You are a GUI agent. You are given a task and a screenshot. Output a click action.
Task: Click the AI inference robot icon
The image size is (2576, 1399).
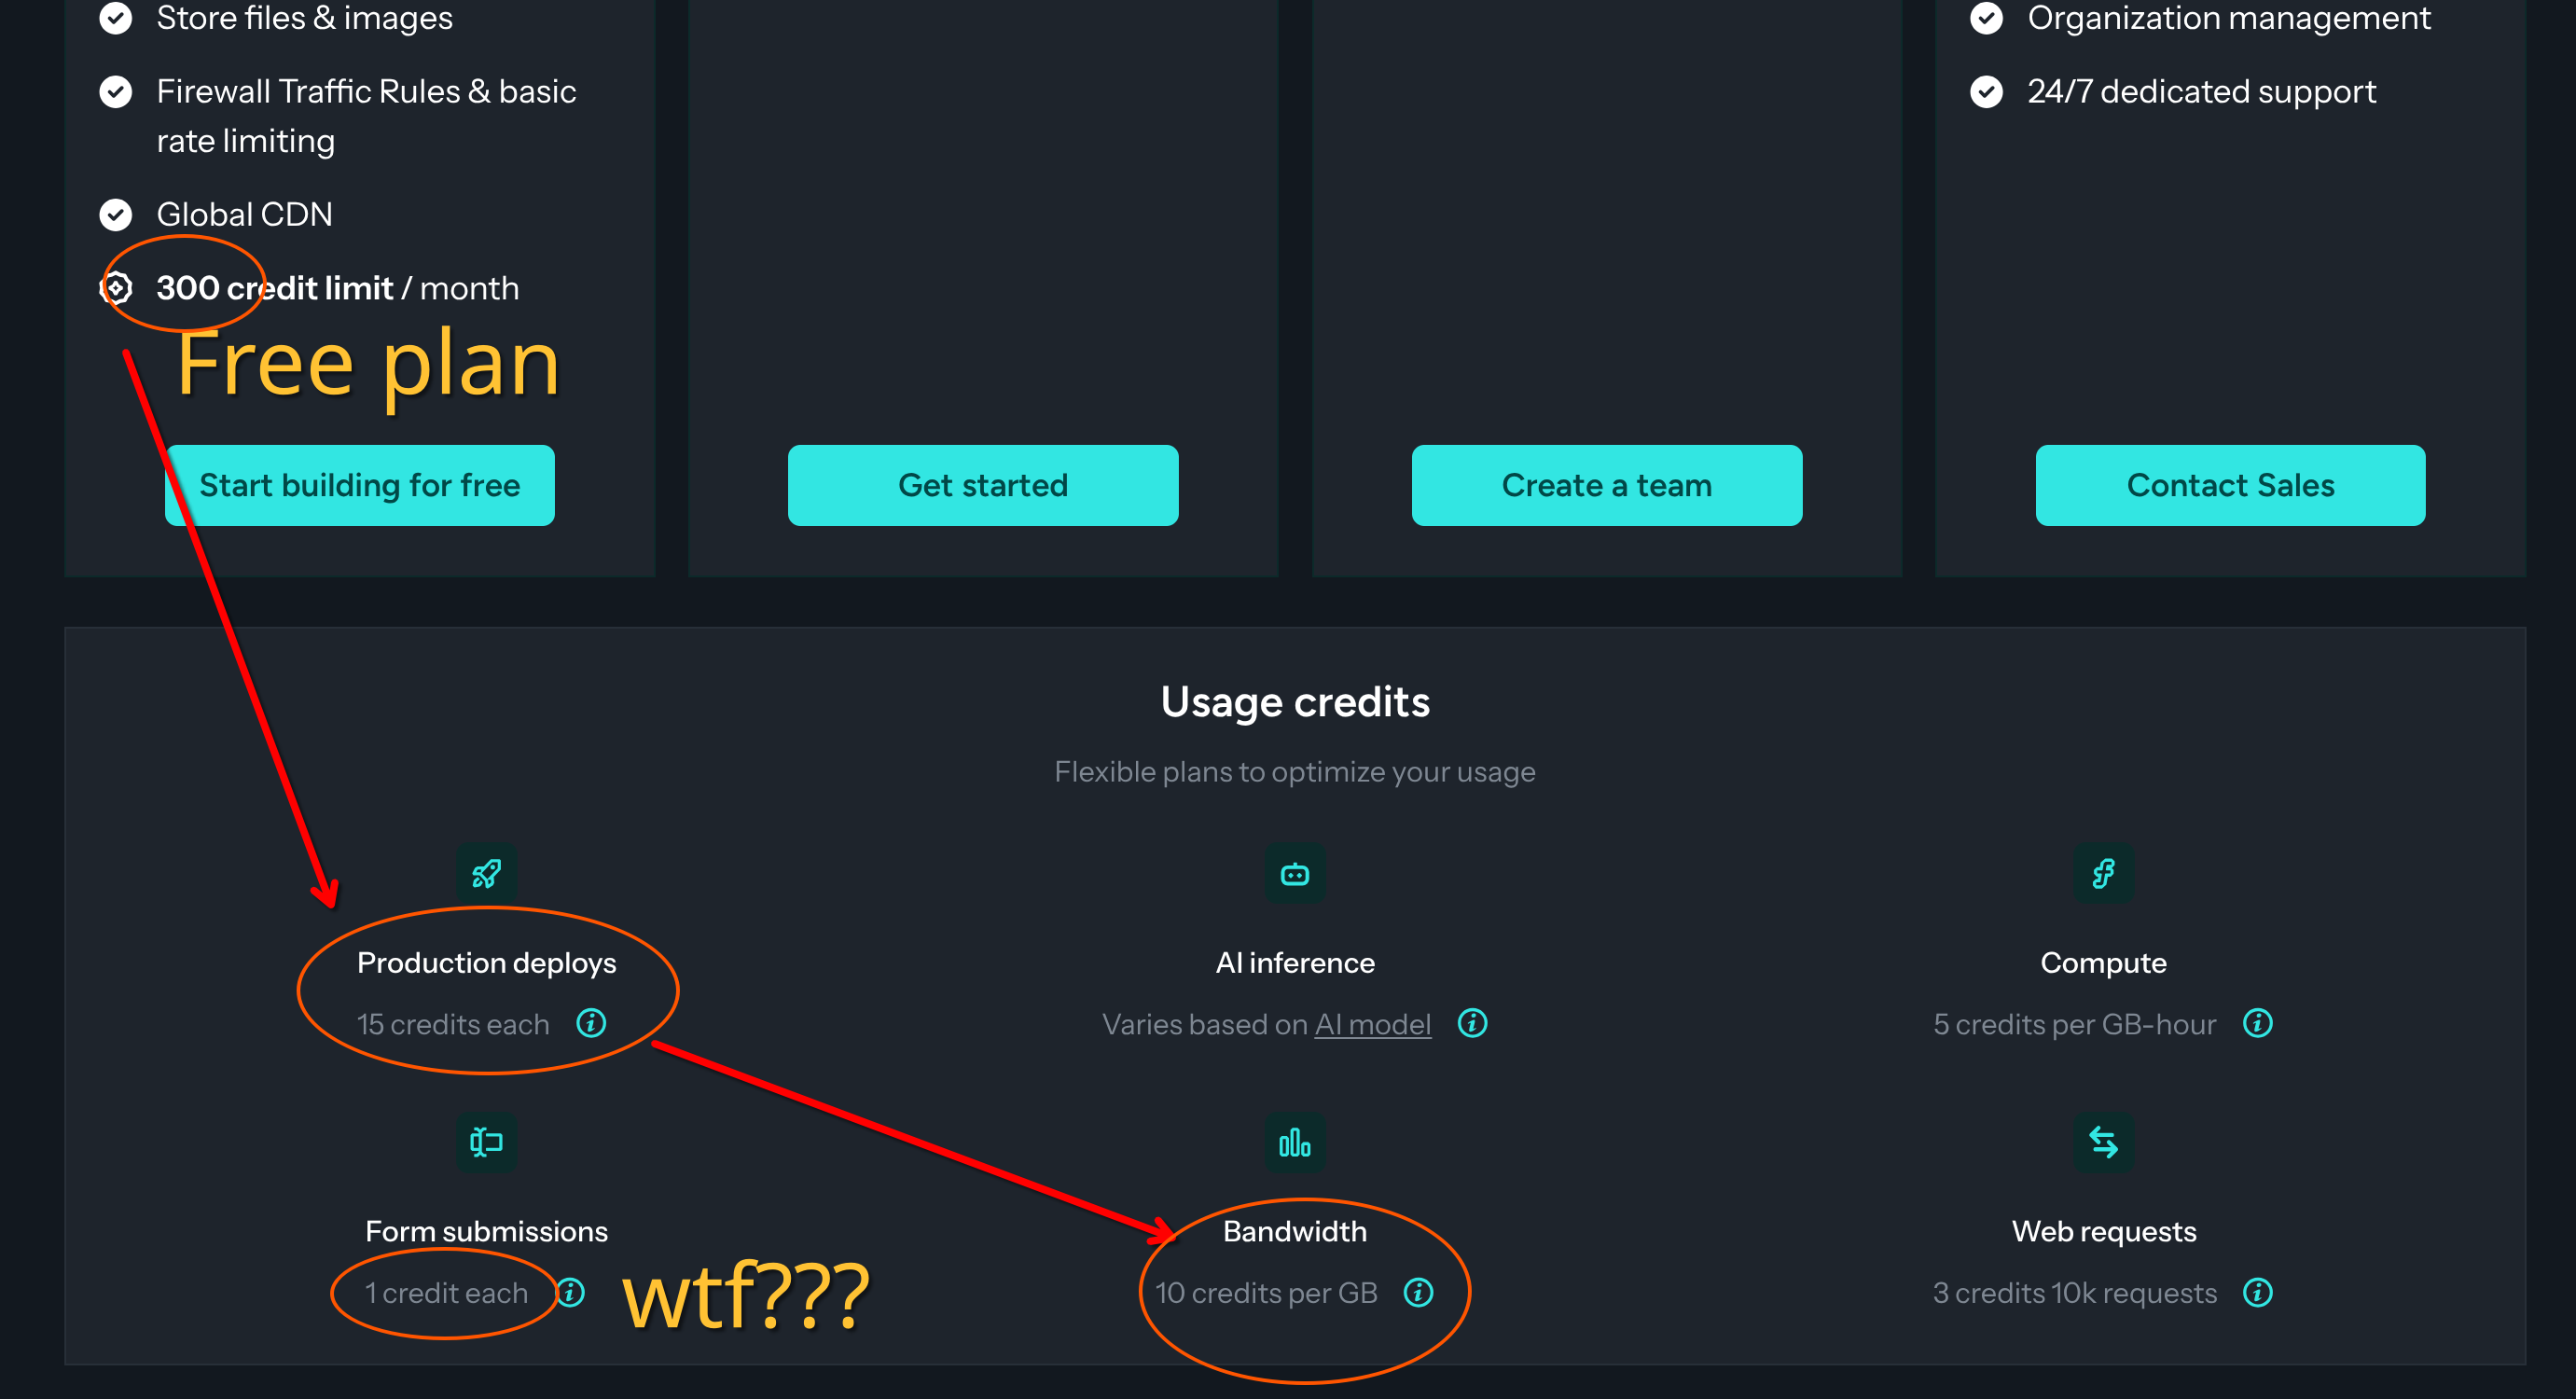tap(1294, 874)
